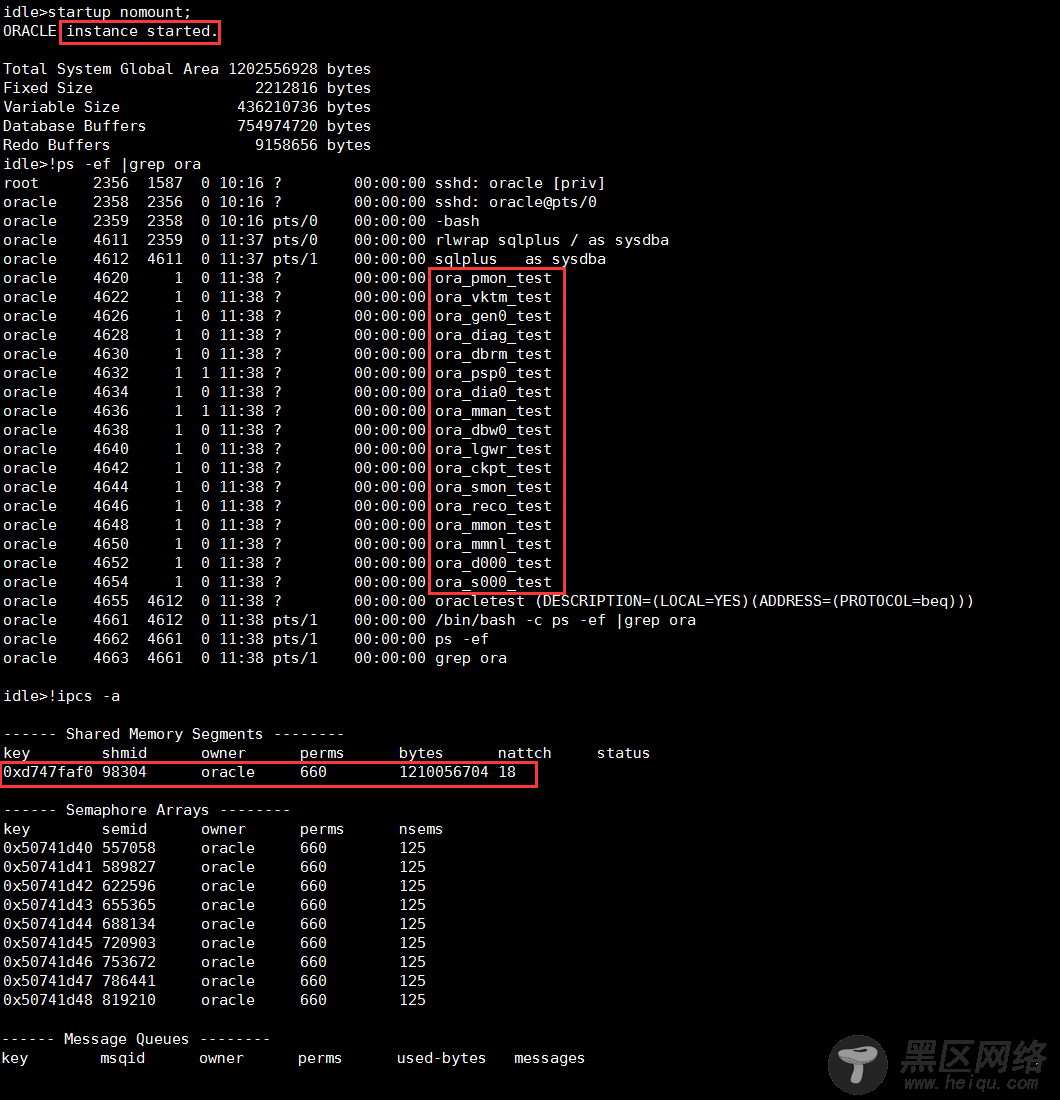Click the ora_dia0_test process name
1060x1100 pixels.
tap(493, 391)
